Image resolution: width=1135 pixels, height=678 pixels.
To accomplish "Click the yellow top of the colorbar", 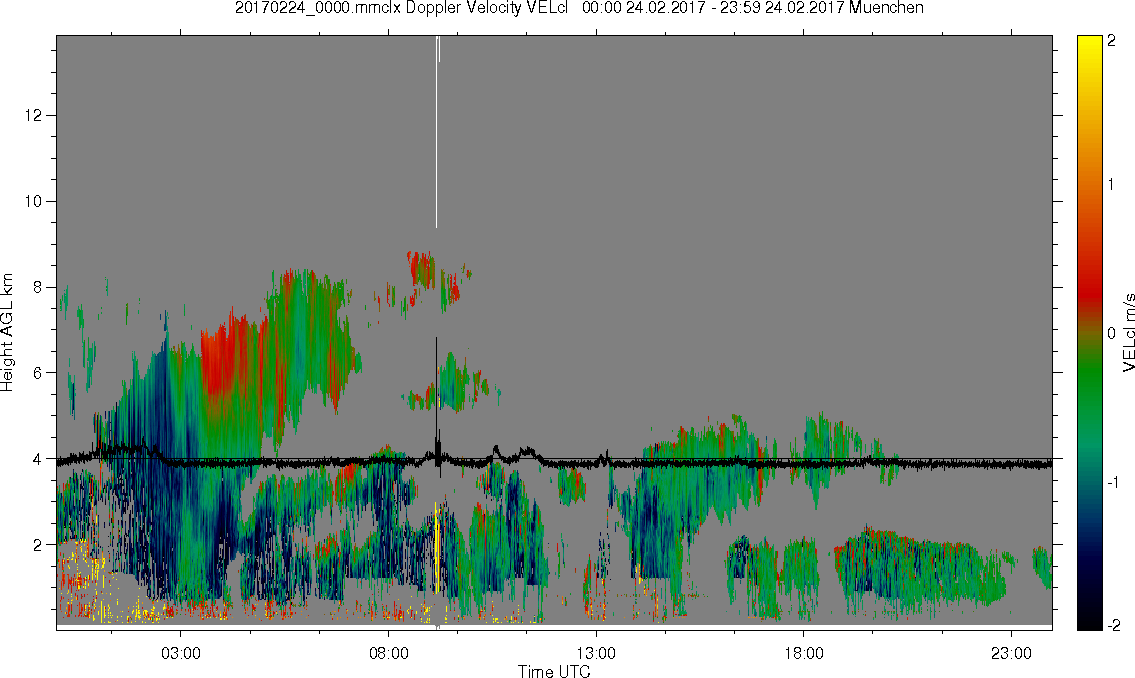I will [1089, 47].
